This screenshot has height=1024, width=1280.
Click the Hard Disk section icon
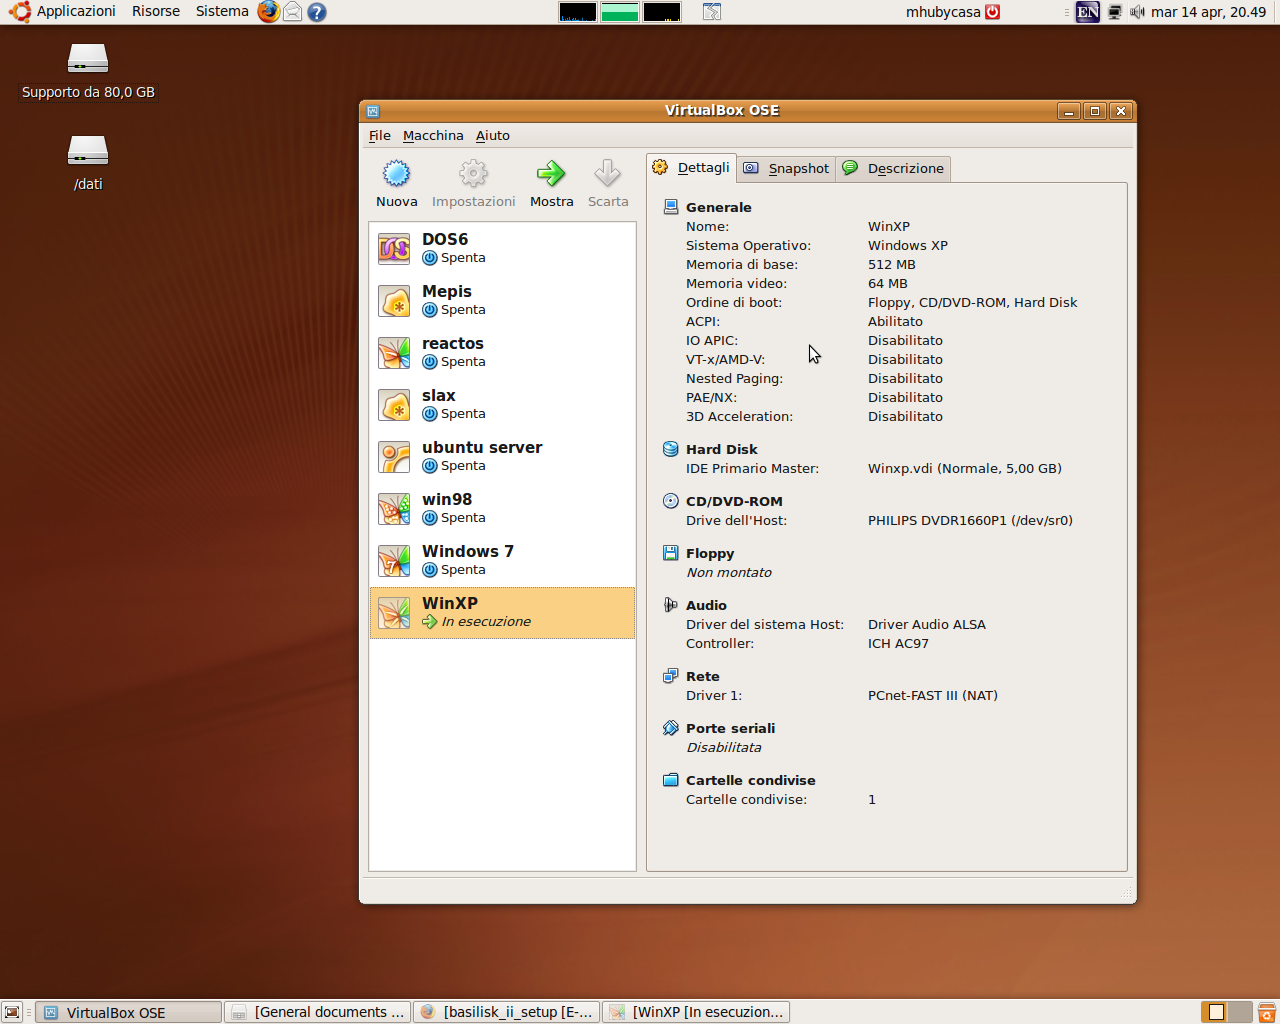[671, 449]
